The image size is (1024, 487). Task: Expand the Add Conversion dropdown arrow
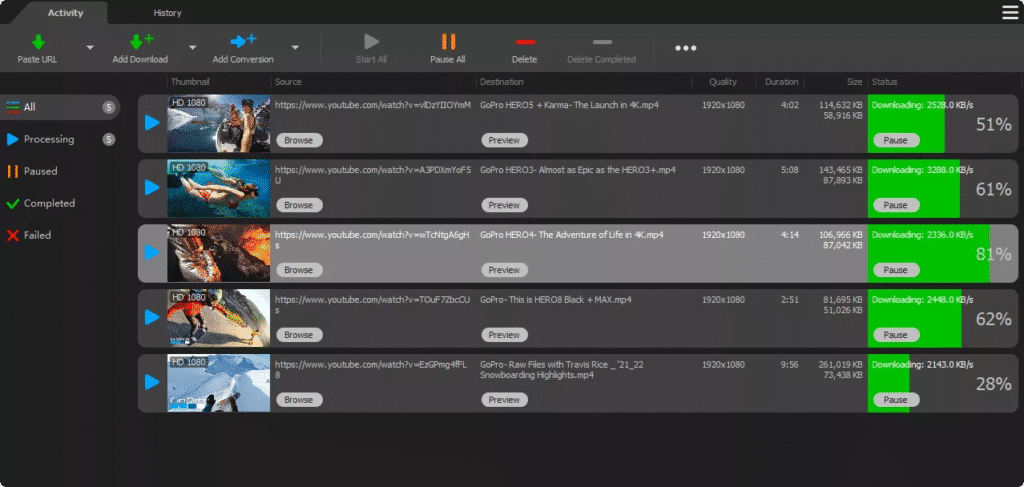point(295,48)
